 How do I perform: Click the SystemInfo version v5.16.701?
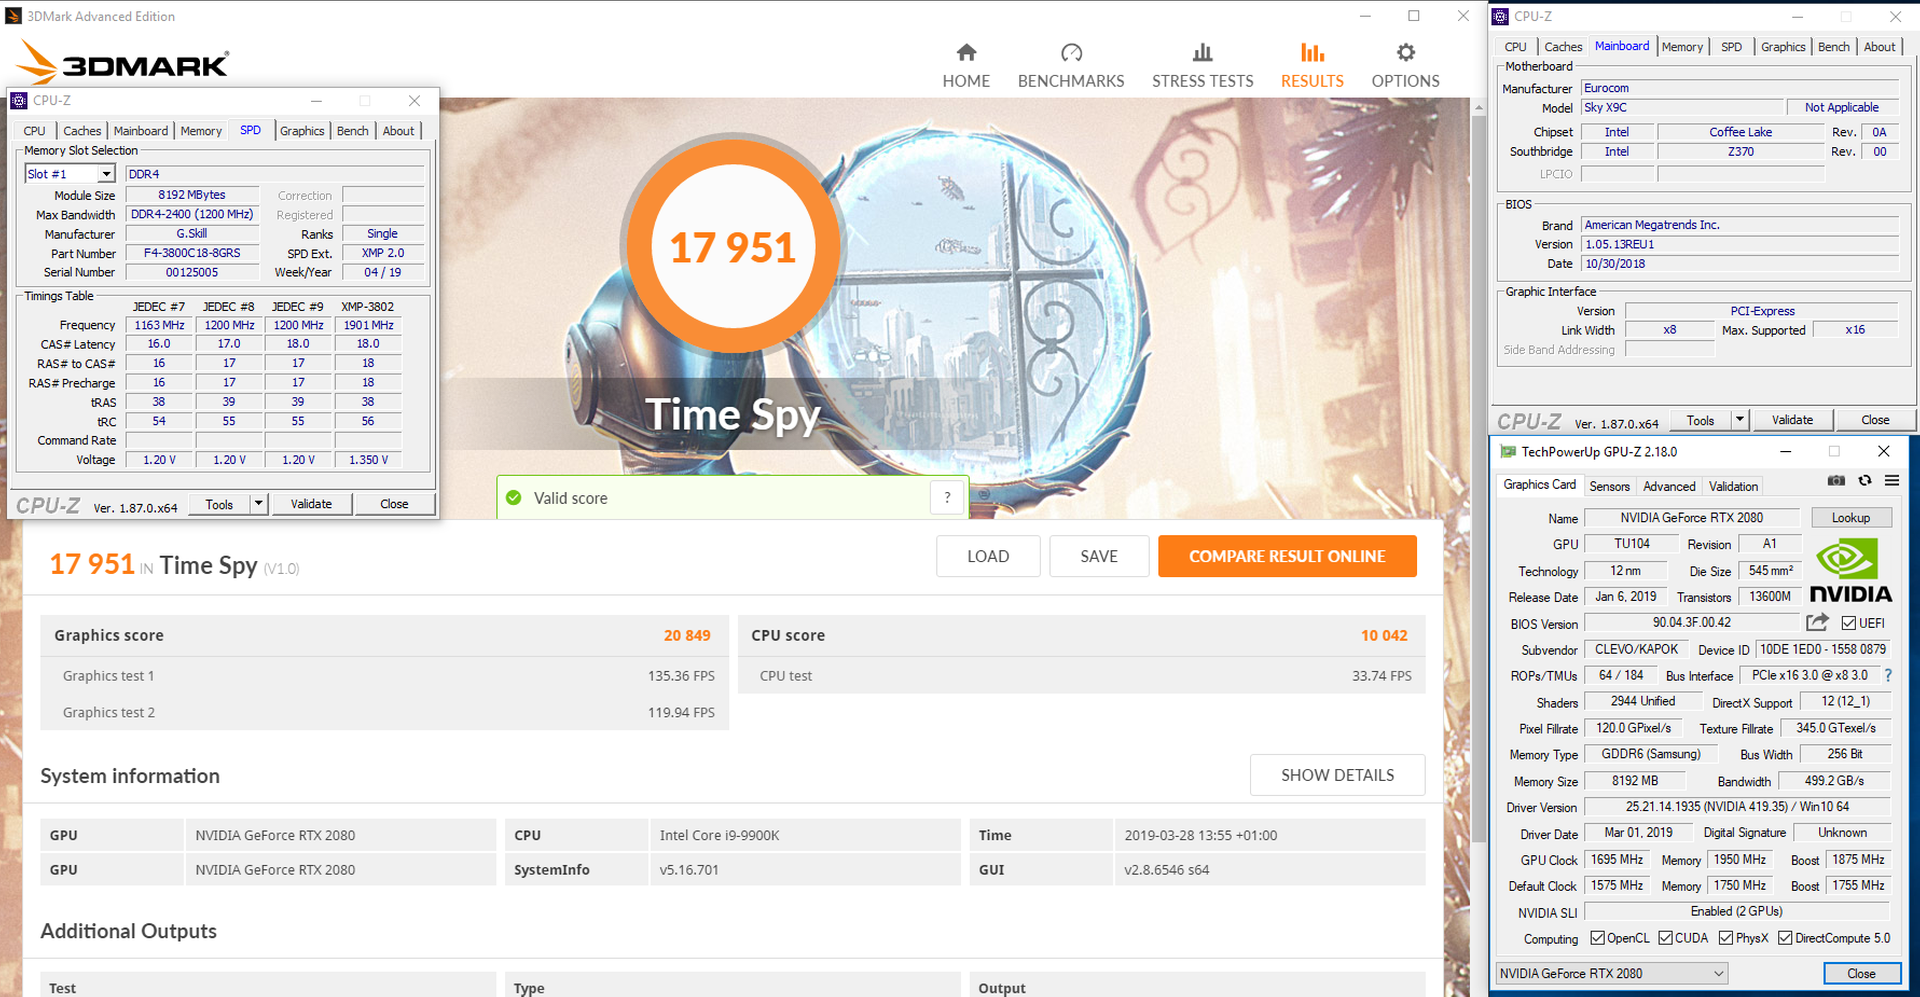689,870
